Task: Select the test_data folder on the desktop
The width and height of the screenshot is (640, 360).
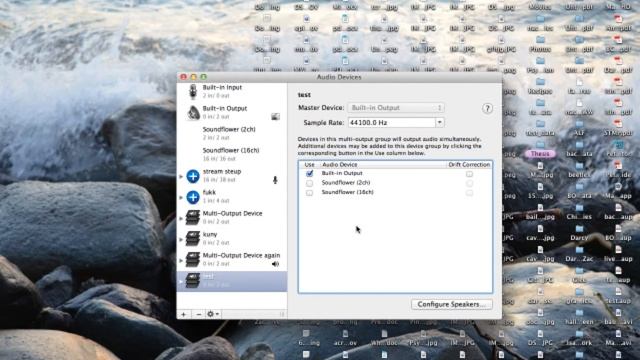Action: click(540, 128)
